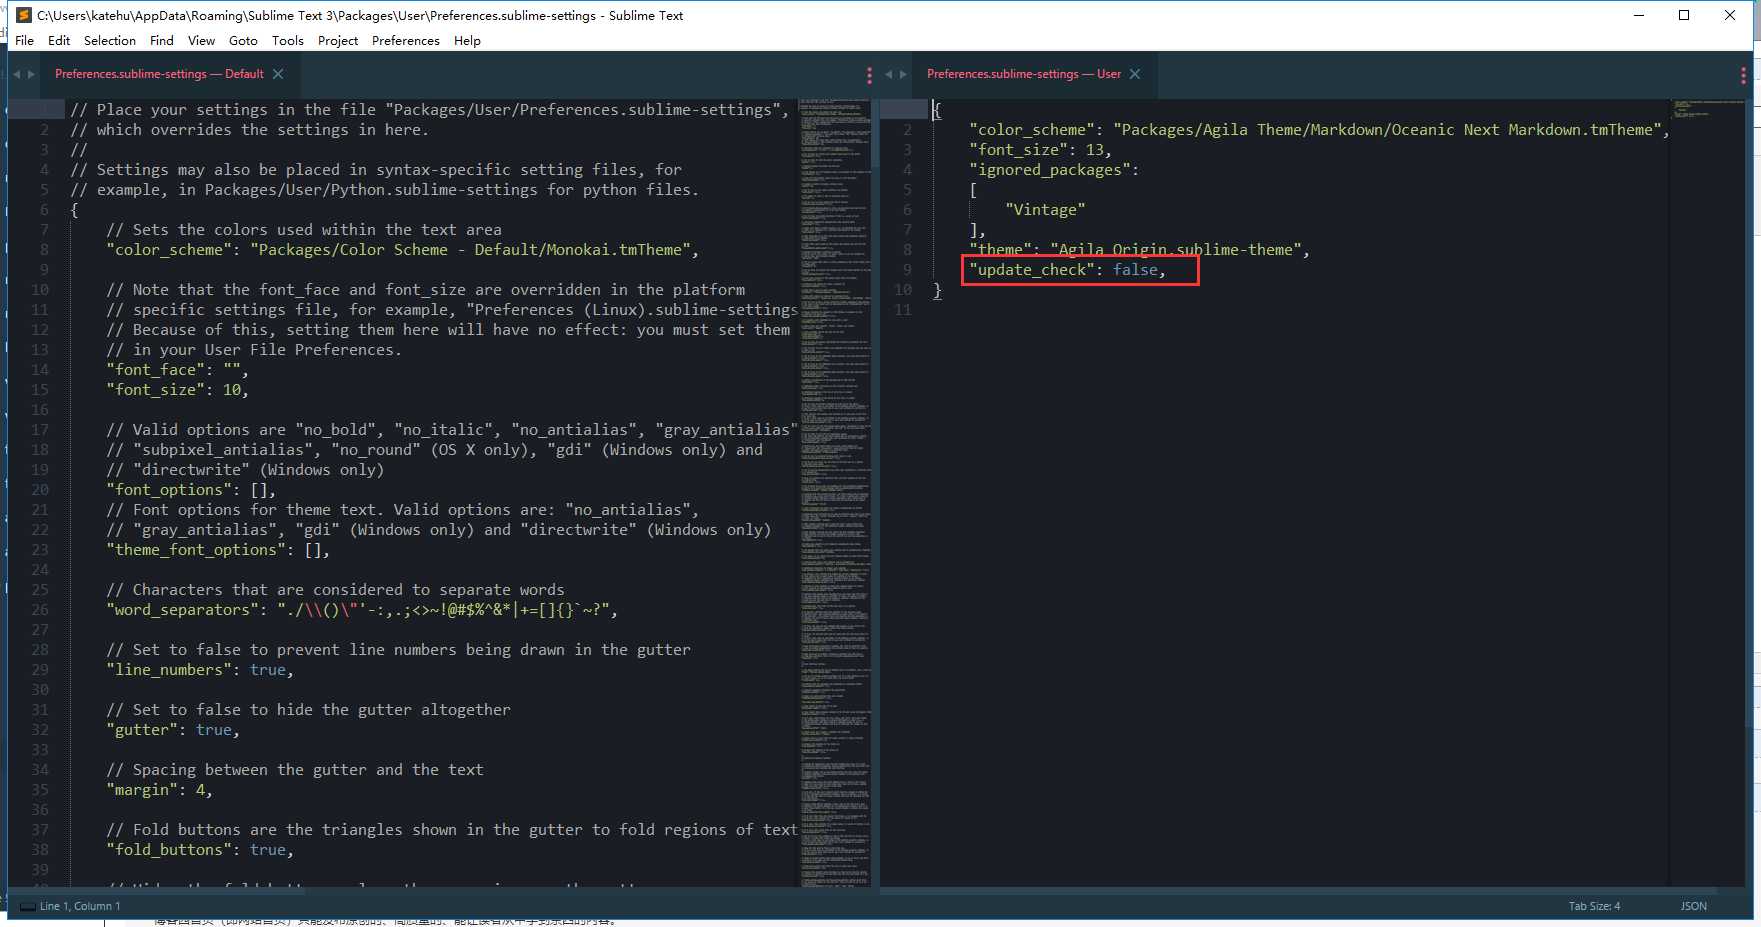1761x927 pixels.
Task: Go to next tab in left pane
Action: pyautogui.click(x=32, y=74)
